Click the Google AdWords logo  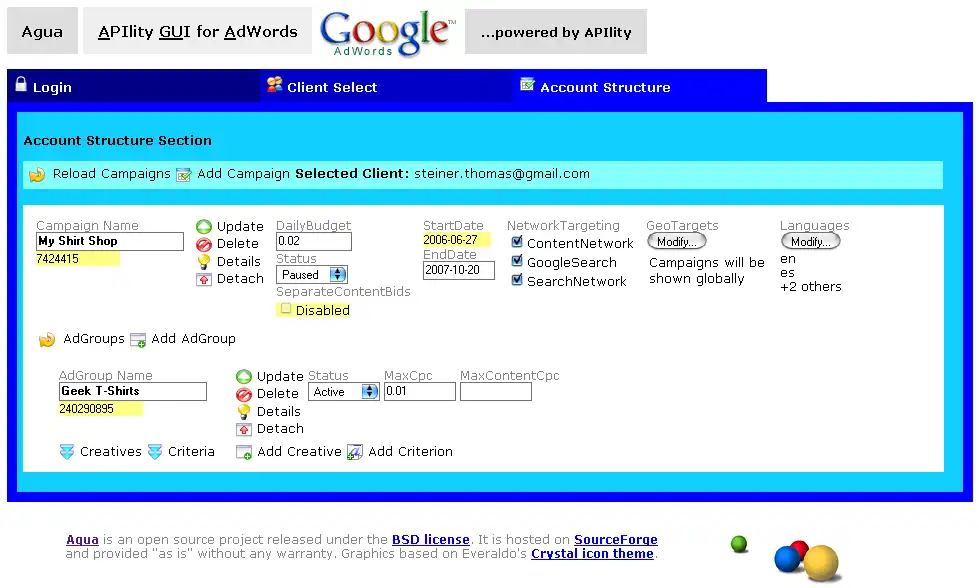tap(388, 33)
